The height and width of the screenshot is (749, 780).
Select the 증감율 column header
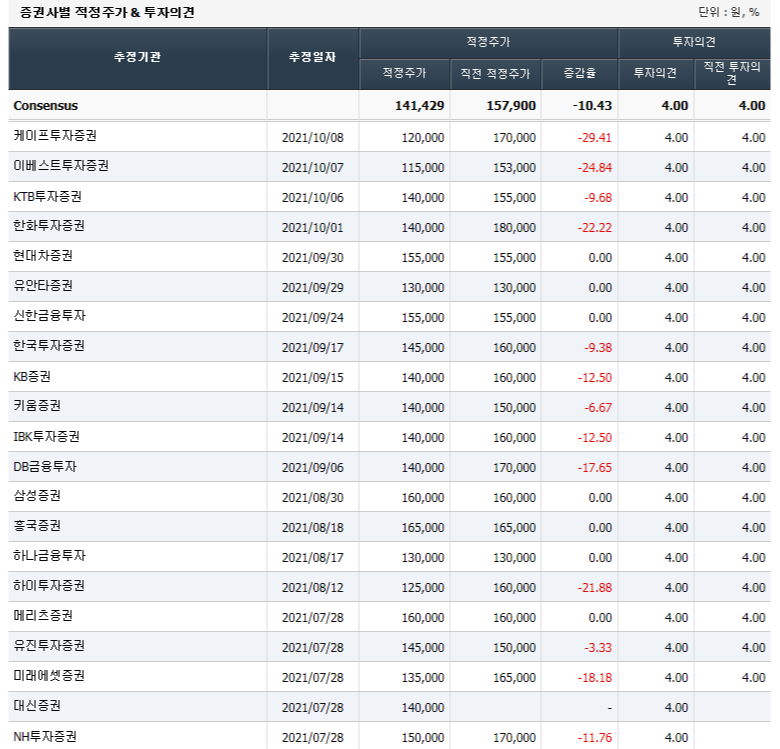(580, 73)
